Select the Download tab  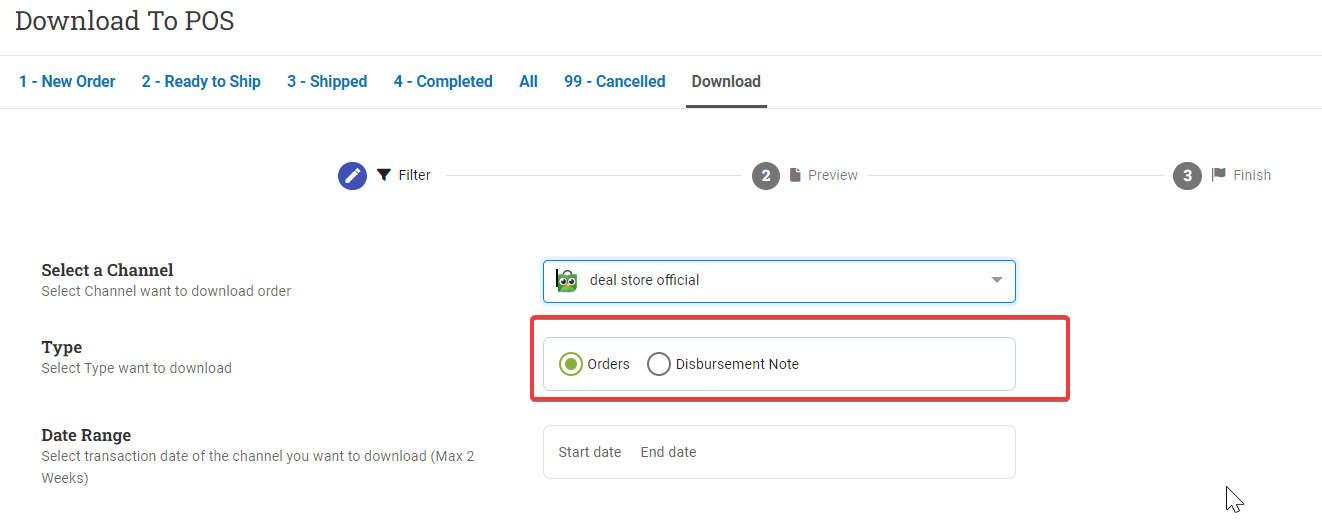click(x=726, y=82)
